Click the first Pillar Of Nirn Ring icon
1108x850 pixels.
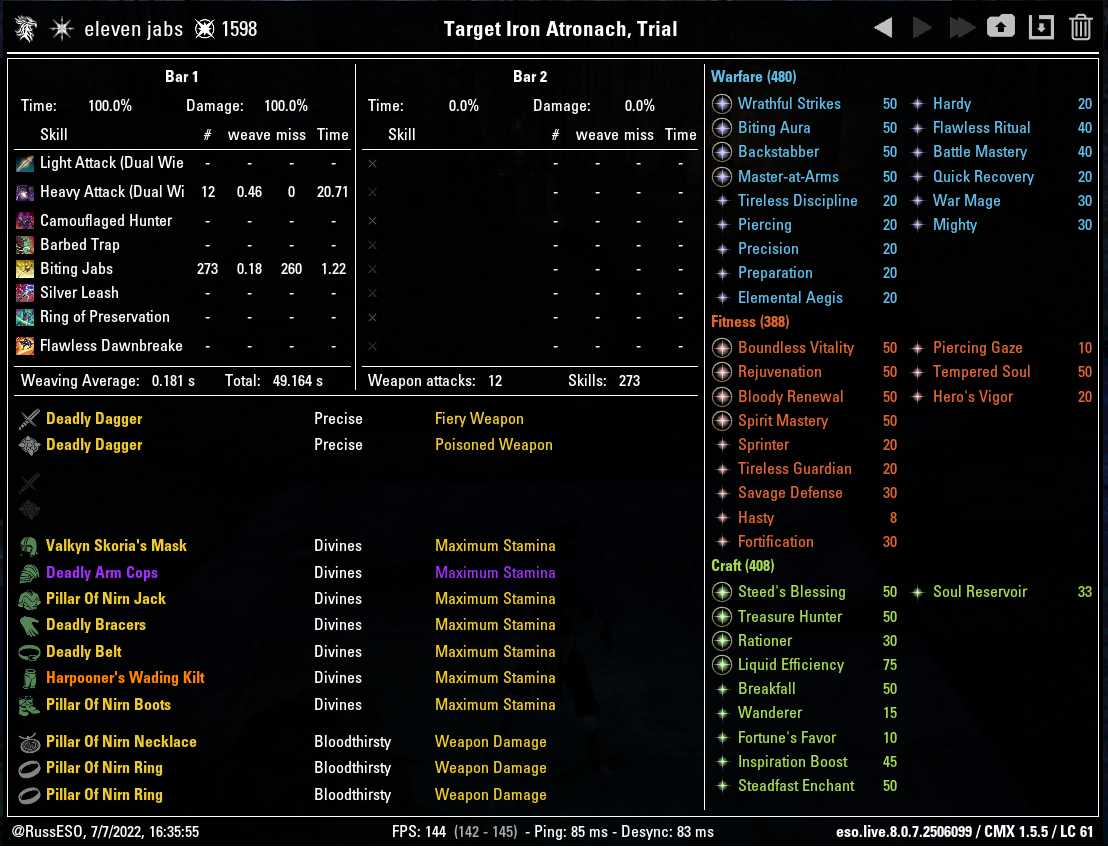pos(29,768)
